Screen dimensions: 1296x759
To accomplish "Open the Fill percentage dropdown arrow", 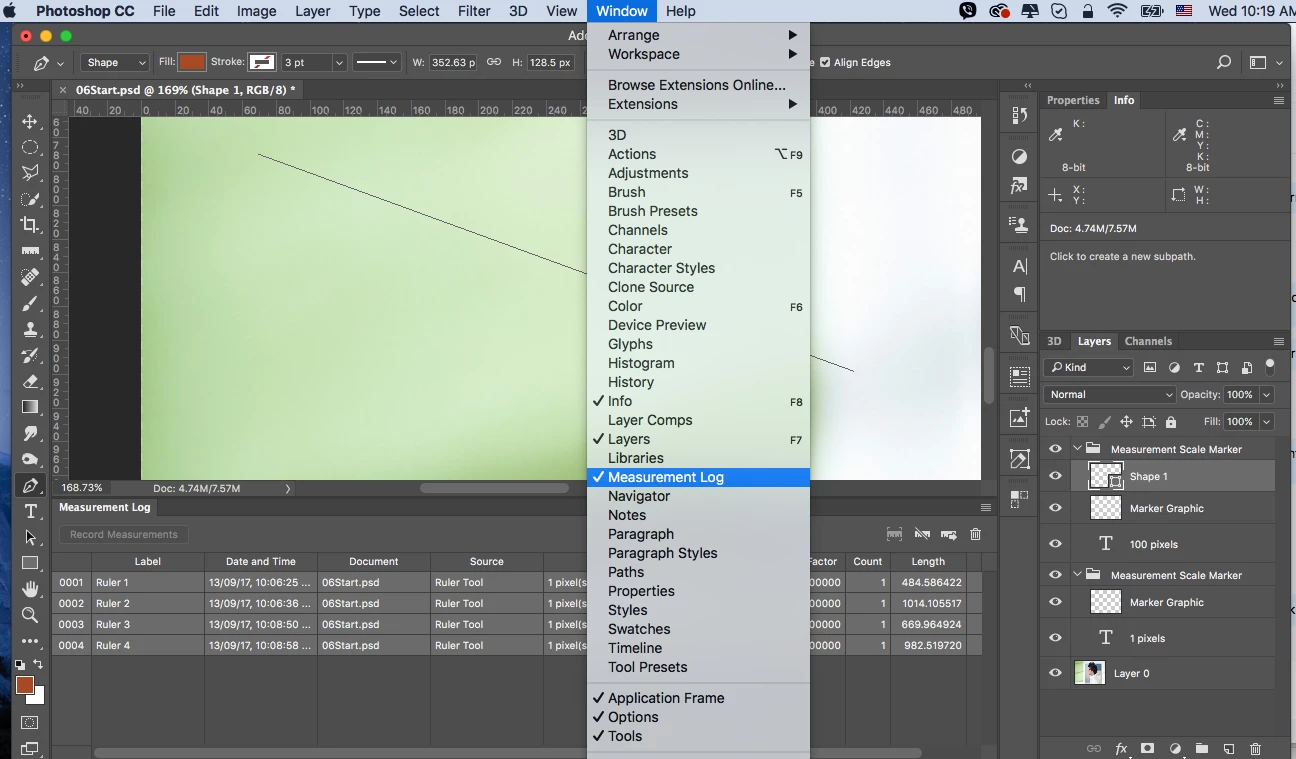I will pyautogui.click(x=1267, y=422).
